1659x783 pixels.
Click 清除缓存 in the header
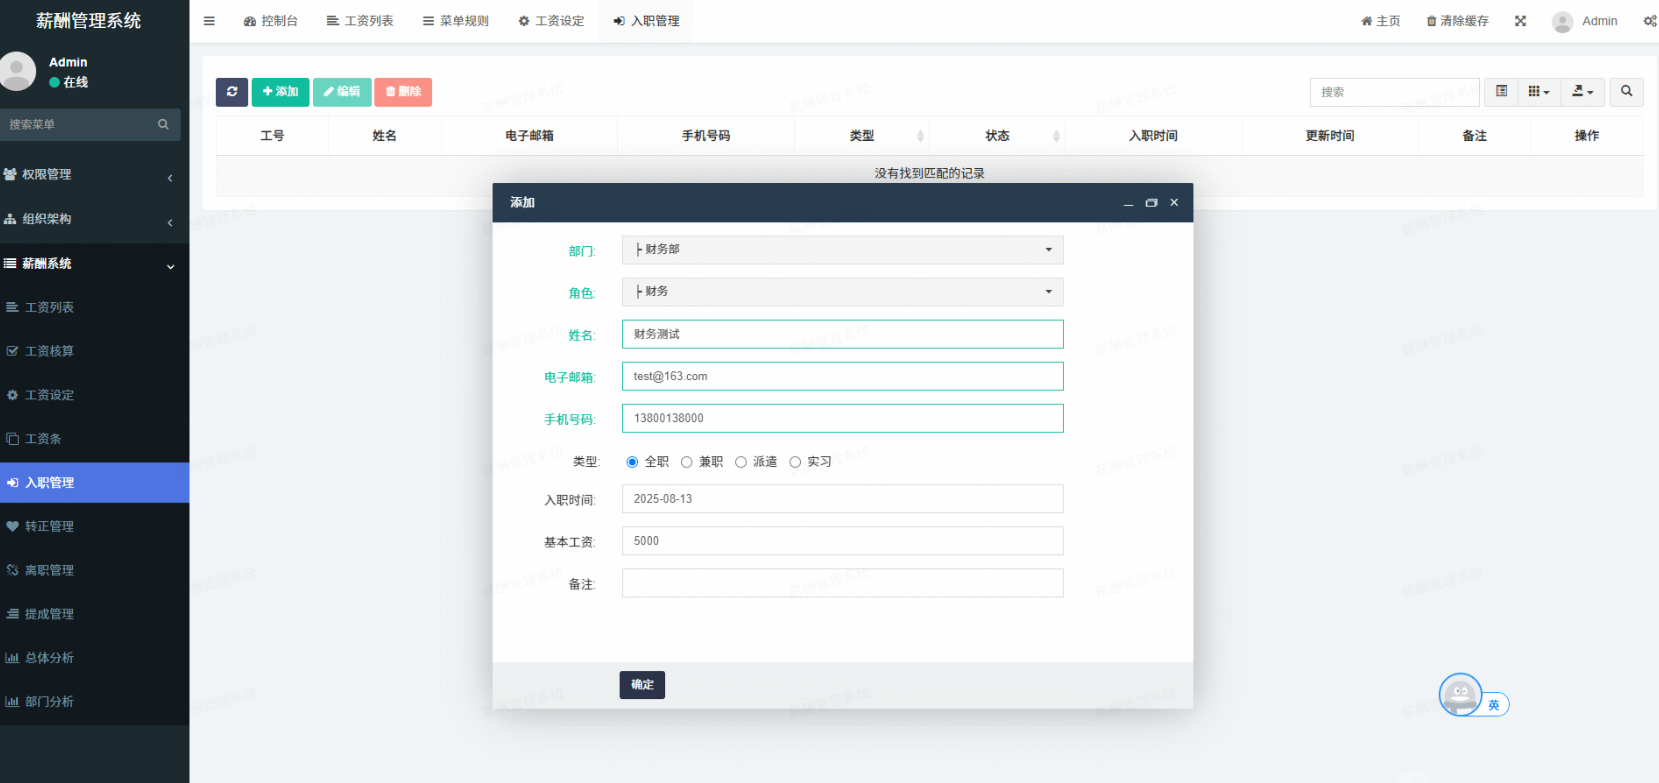[x=1457, y=21]
